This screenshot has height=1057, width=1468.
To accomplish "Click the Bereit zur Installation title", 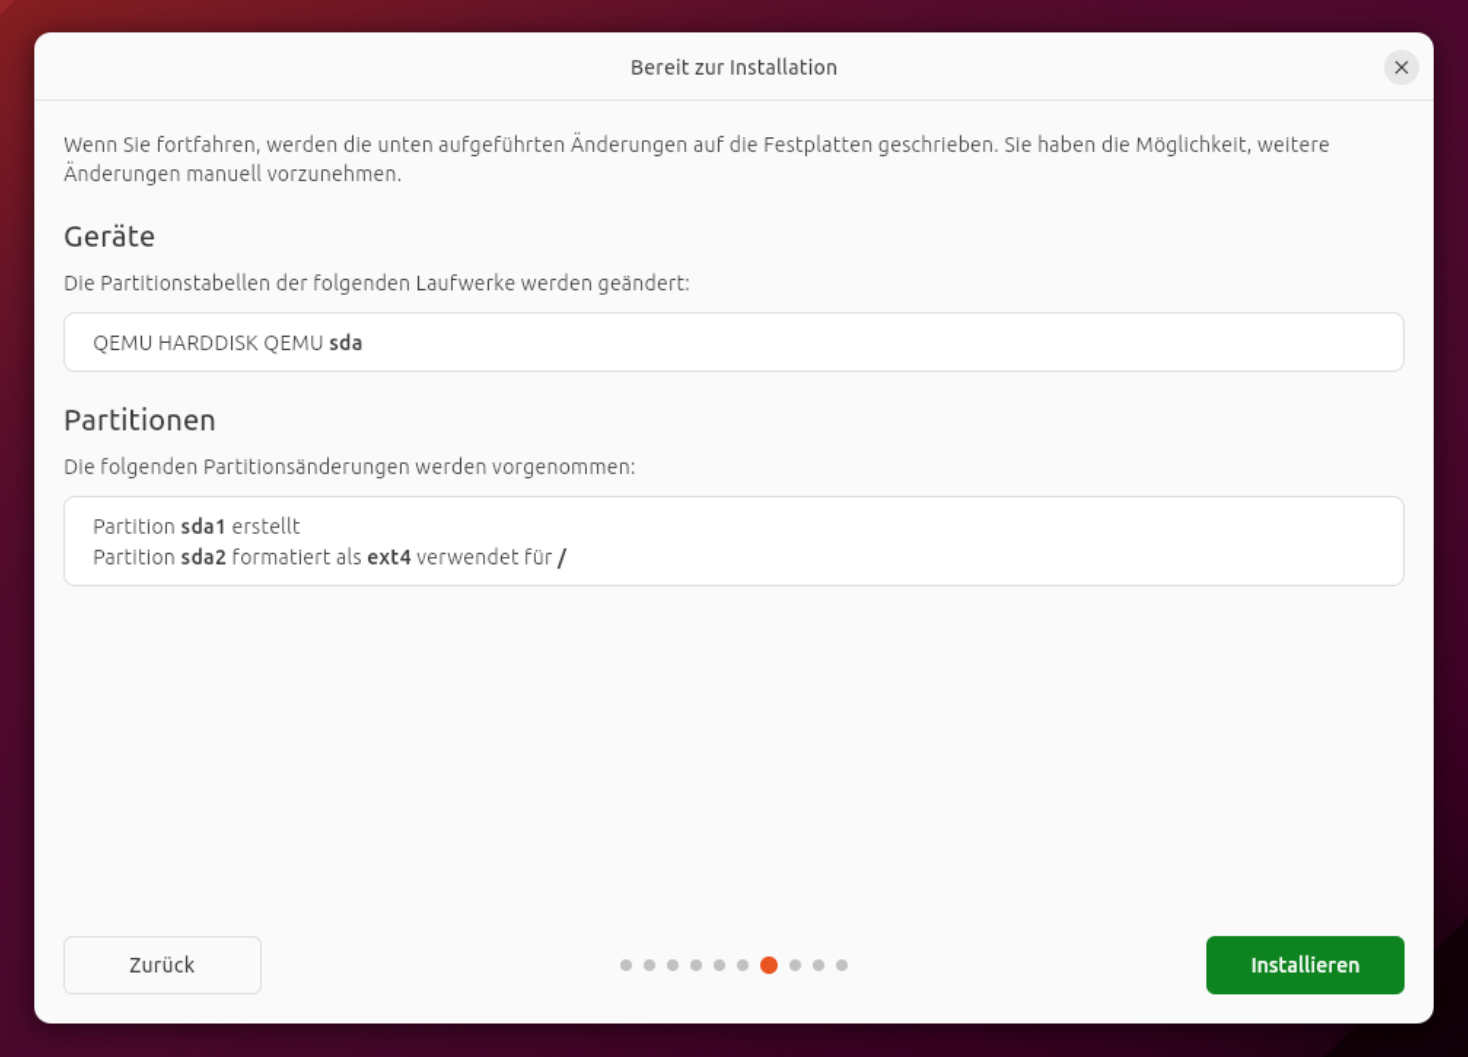I will [733, 67].
